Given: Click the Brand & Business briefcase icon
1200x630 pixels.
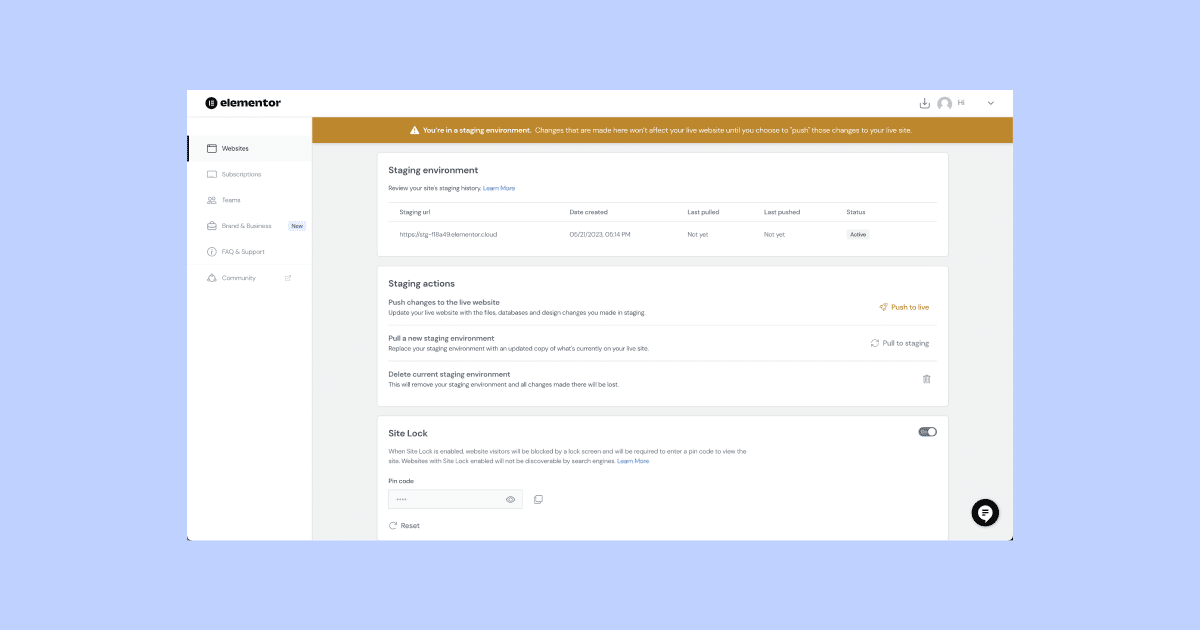Looking at the screenshot, I should click(x=211, y=225).
